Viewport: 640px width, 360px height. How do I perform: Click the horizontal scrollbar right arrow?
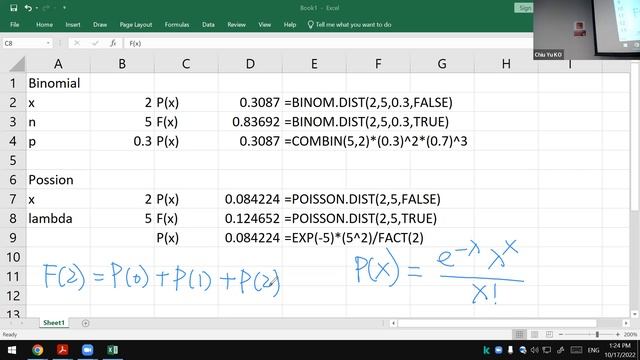626,323
